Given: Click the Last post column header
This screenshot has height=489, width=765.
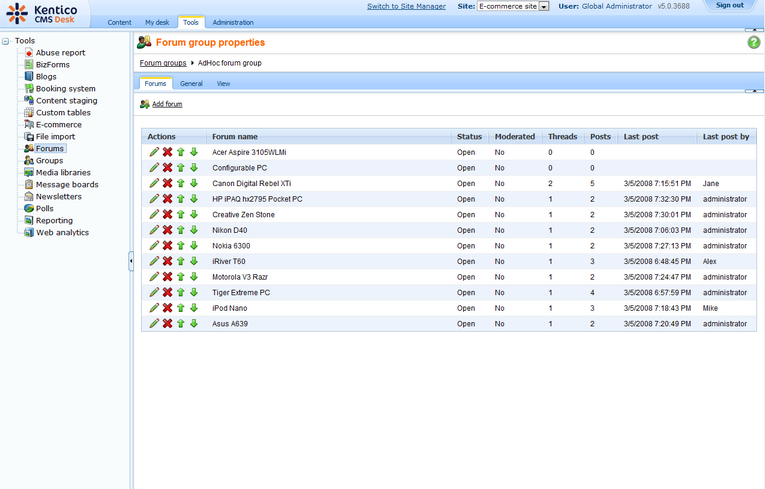Looking at the screenshot, I should 641,137.
